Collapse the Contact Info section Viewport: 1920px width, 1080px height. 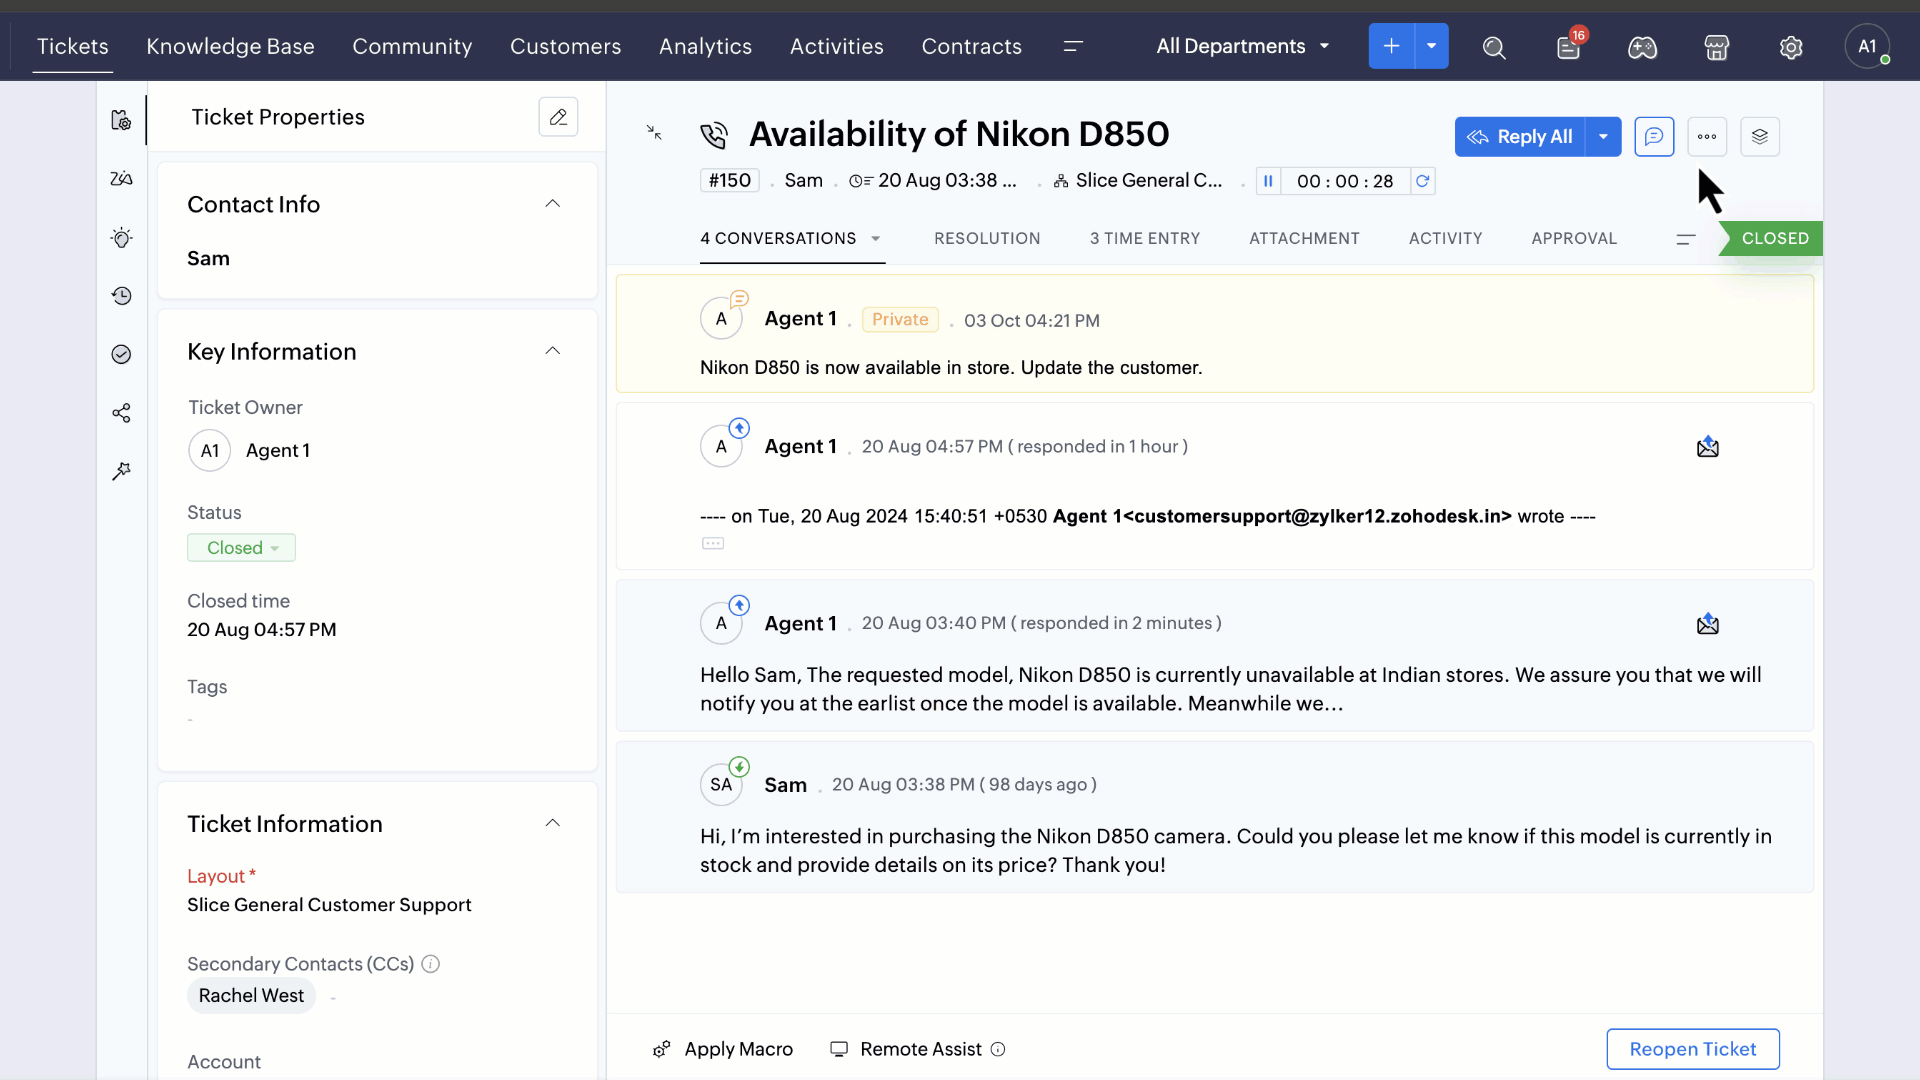click(552, 204)
